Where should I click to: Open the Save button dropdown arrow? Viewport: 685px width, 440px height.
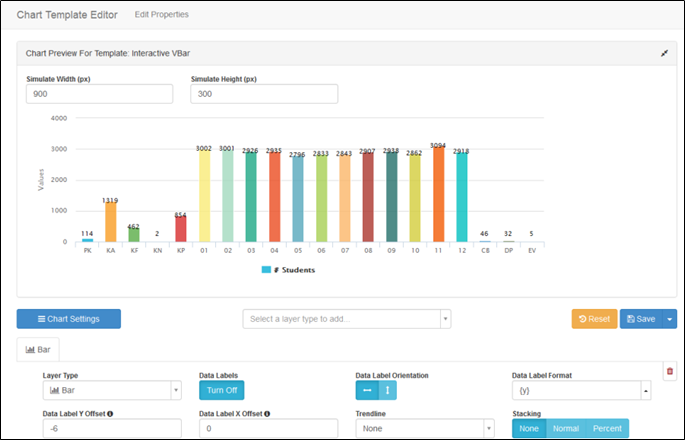(670, 319)
